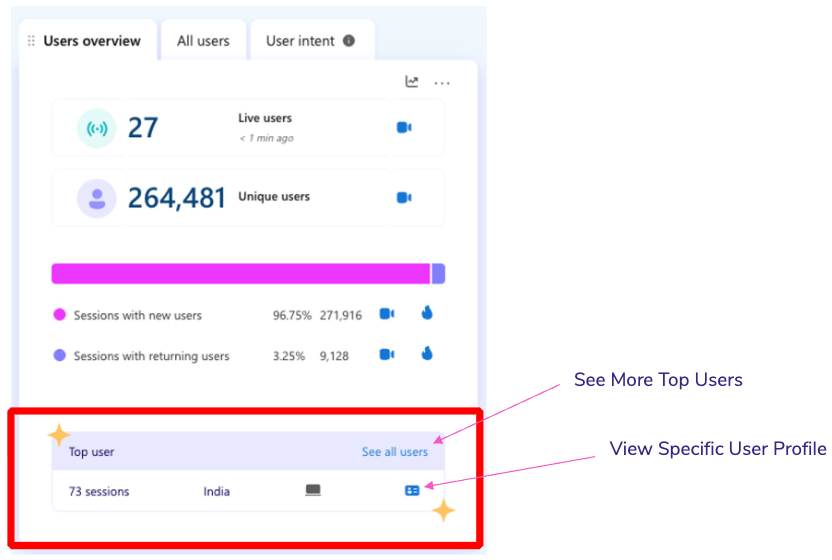The height and width of the screenshot is (560, 832).
Task: Select the Users overview tab
Action: [x=92, y=41]
